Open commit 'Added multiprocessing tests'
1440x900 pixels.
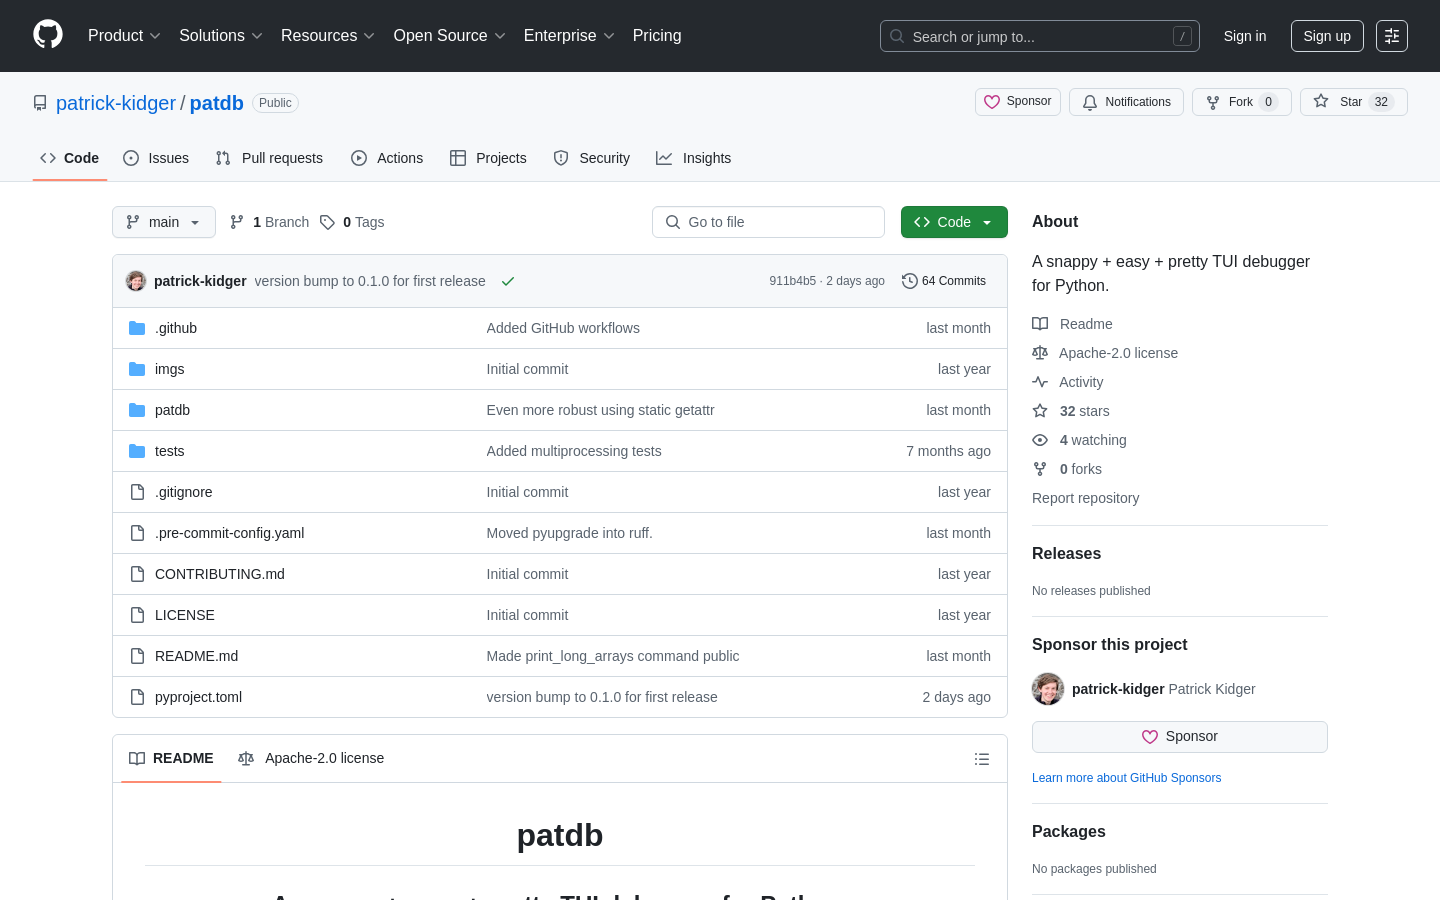tap(574, 451)
